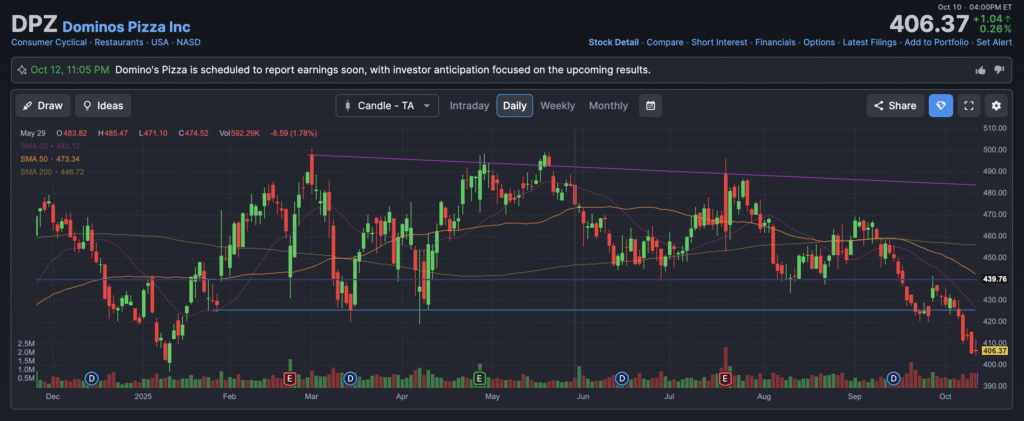Click the Ideas lightbulb button
This screenshot has width=1024, height=421.
[103, 105]
